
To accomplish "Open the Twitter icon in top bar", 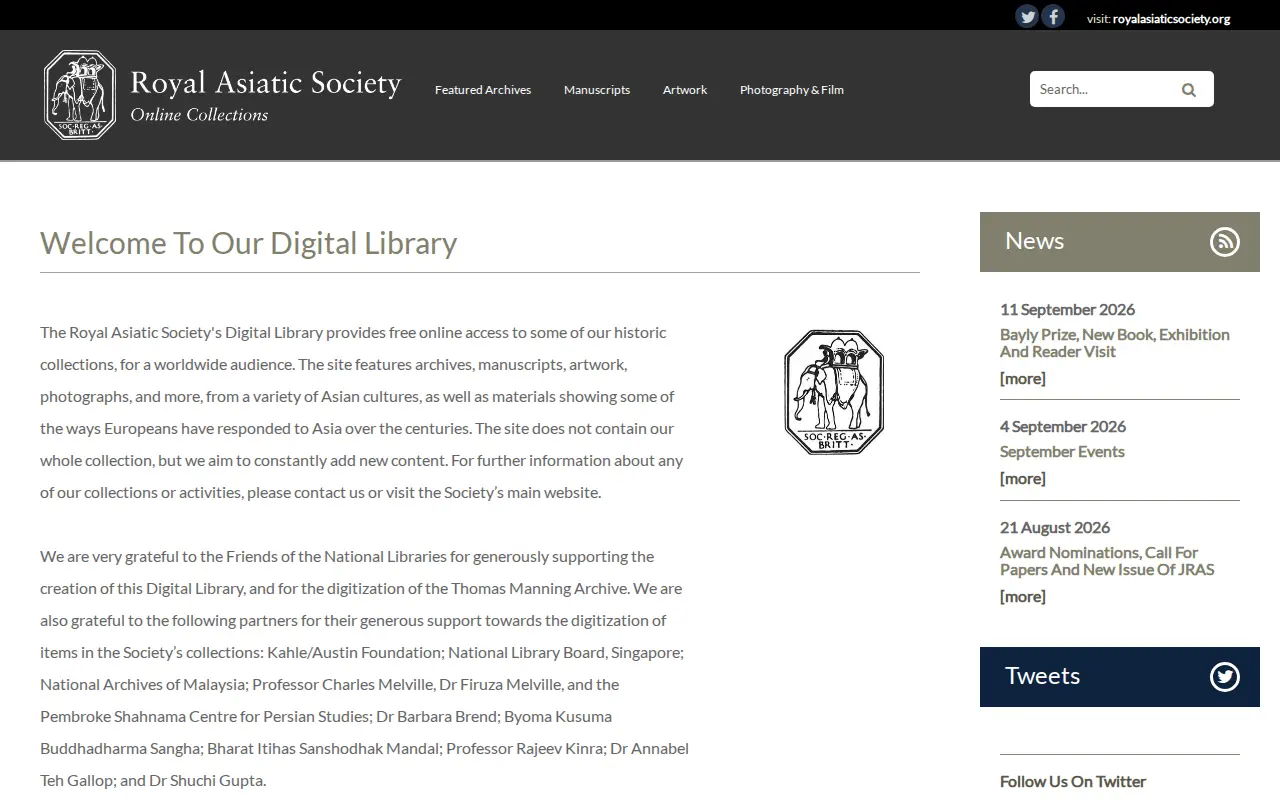I will (x=1027, y=16).
